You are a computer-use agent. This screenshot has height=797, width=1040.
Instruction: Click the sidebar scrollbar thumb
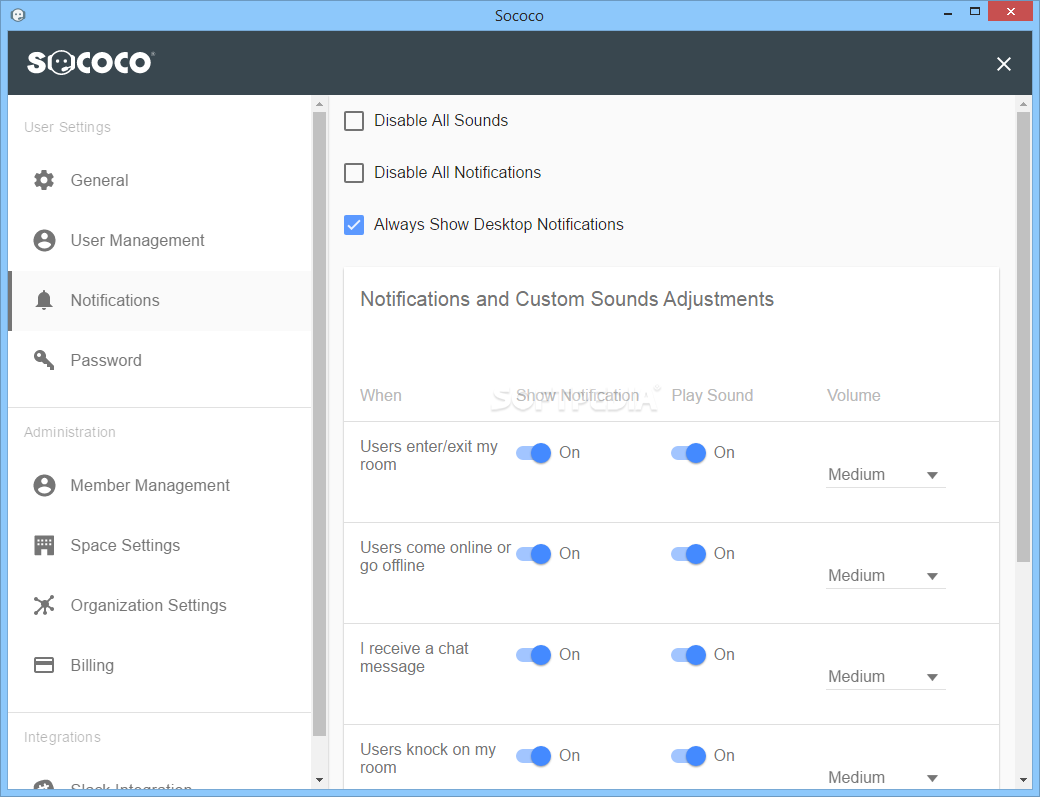coord(319,424)
